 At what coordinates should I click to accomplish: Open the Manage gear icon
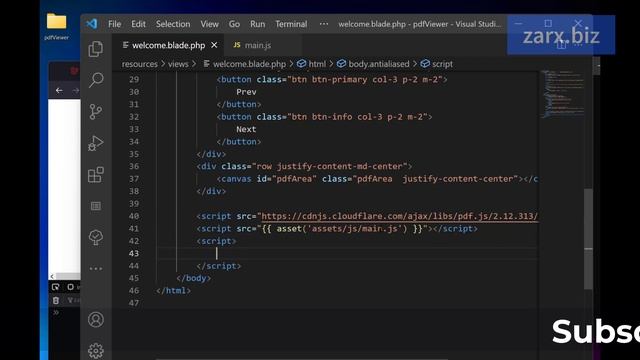pos(96,351)
